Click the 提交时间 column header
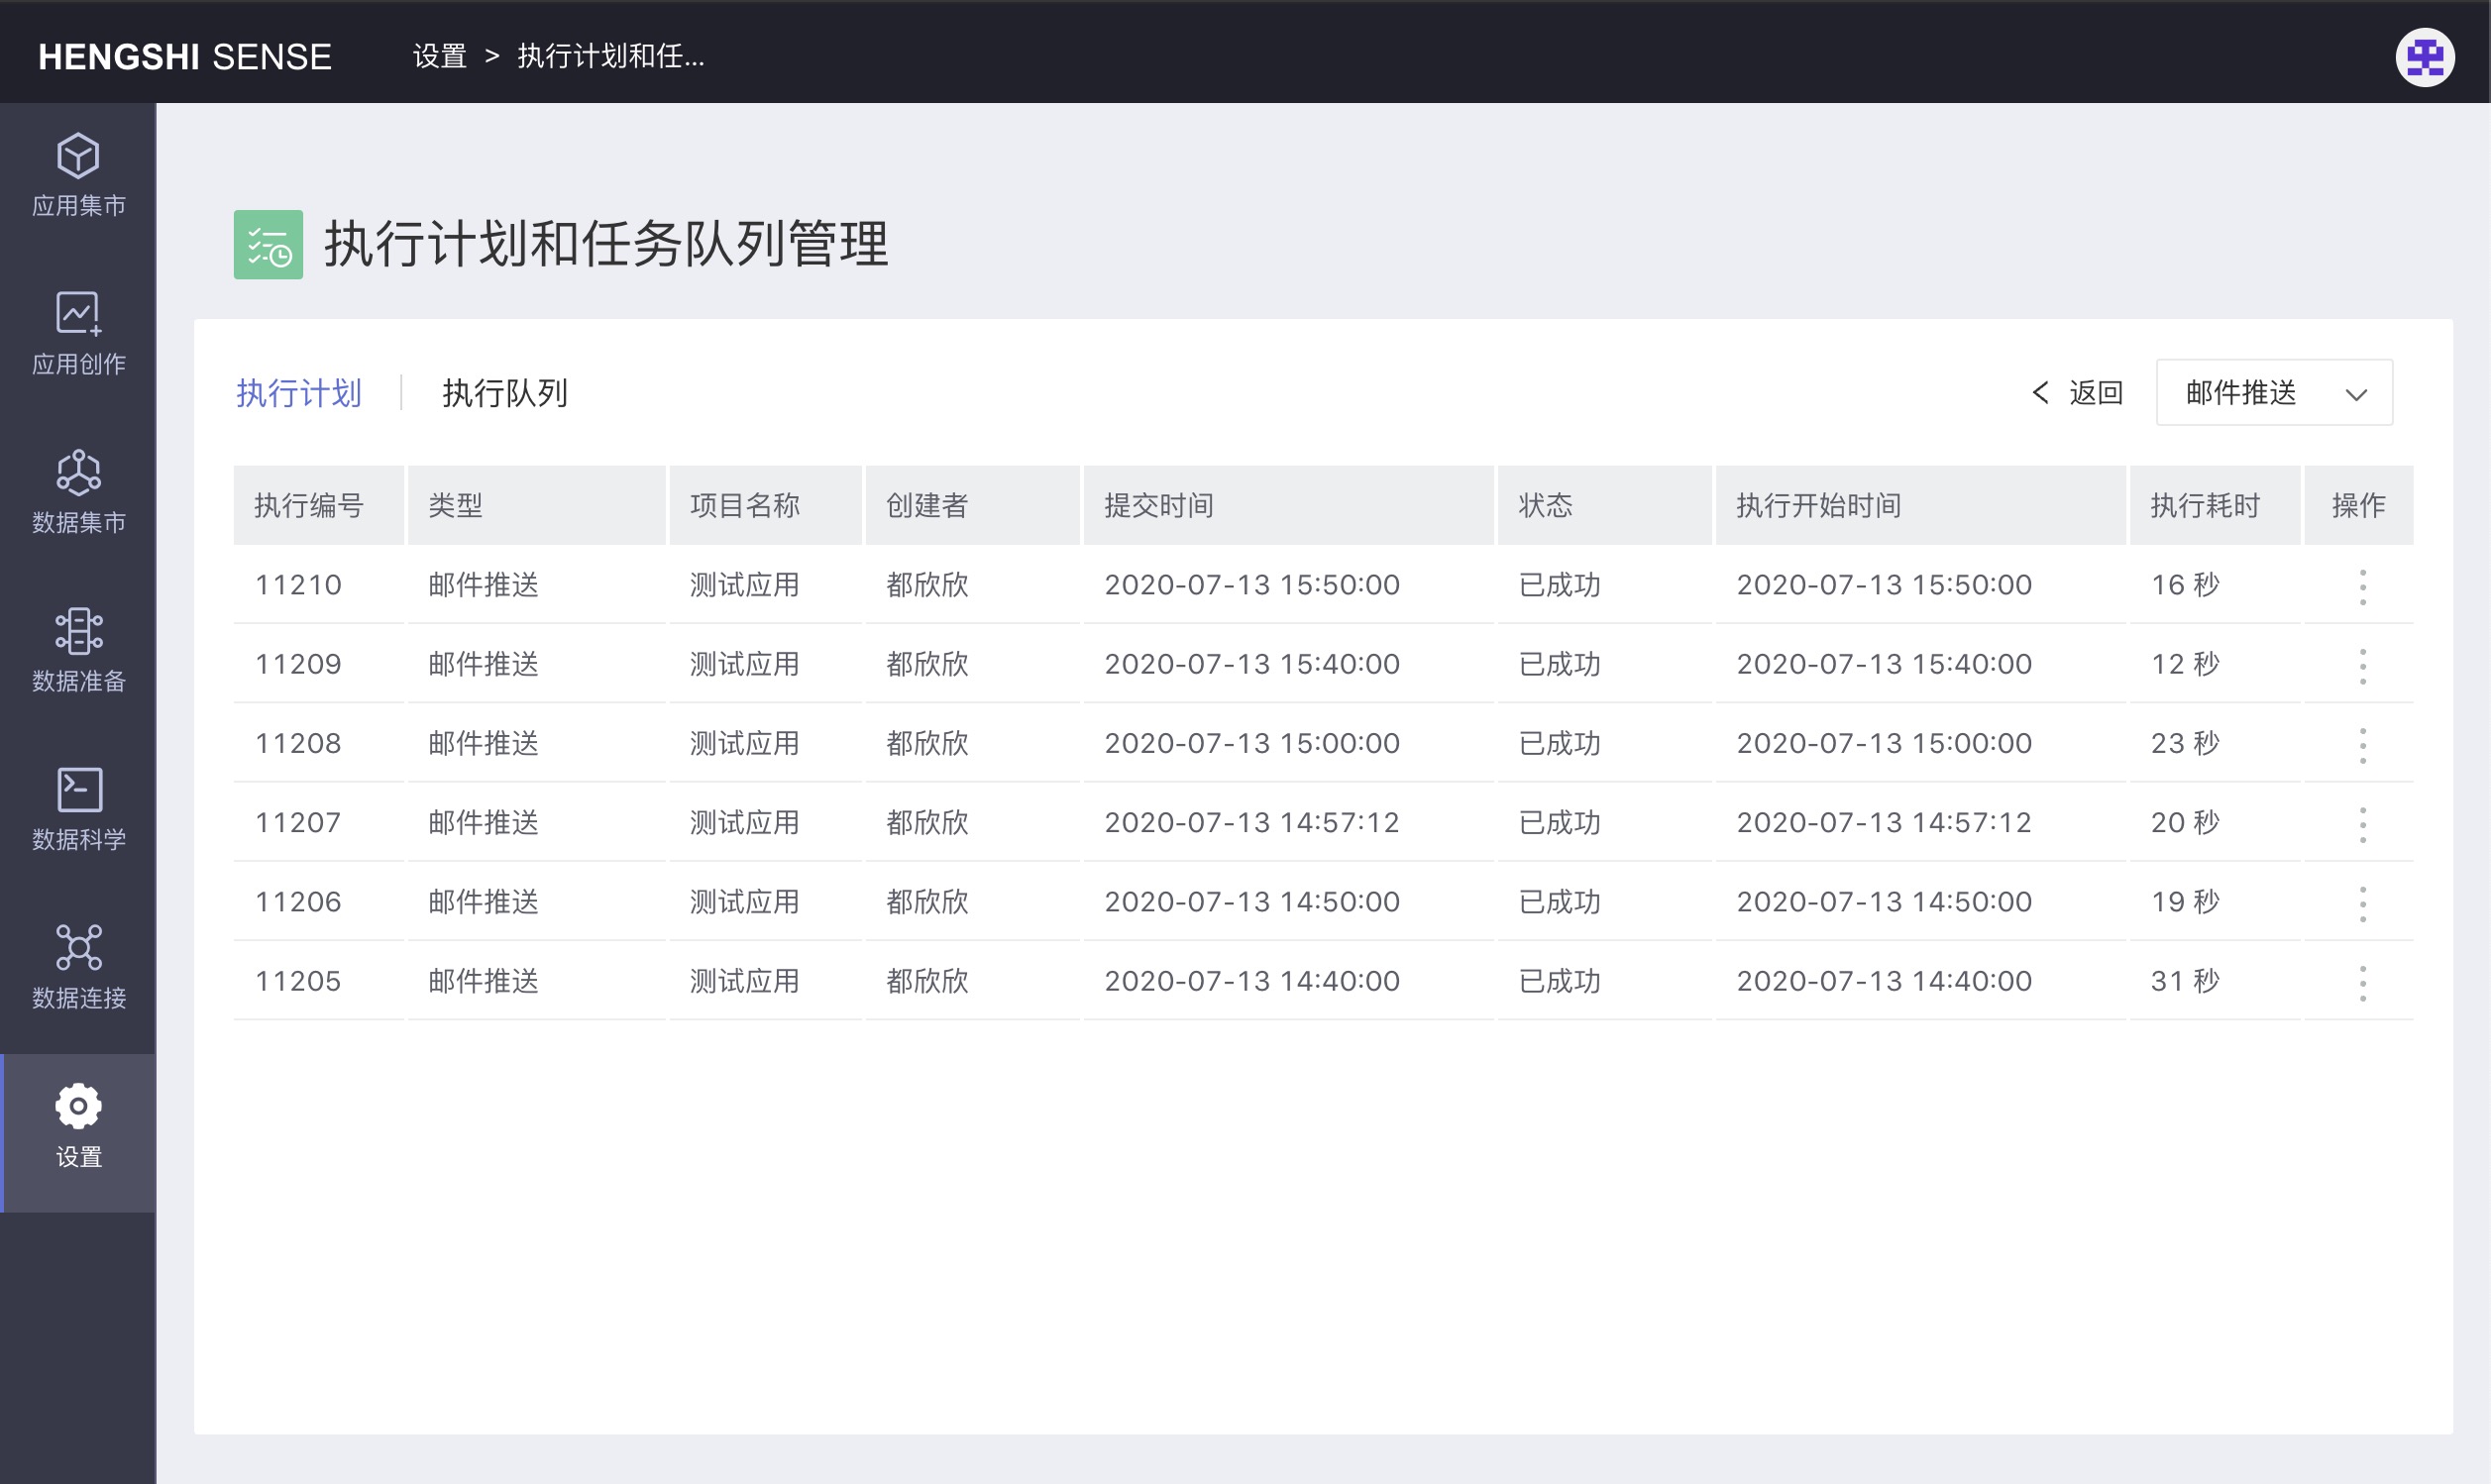 (x=1289, y=506)
